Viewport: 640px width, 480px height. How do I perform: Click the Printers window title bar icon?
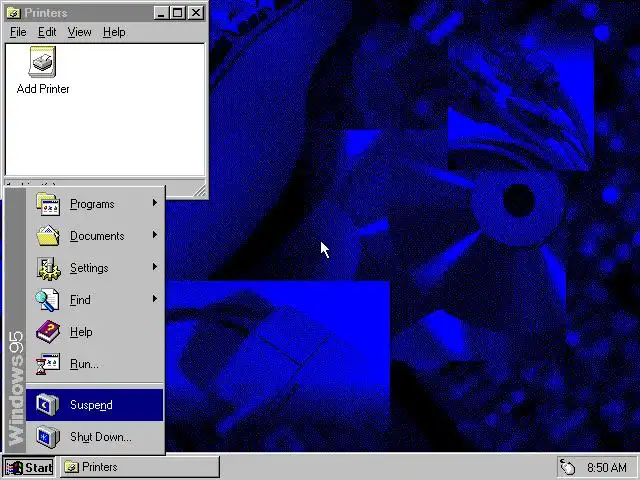(x=14, y=13)
